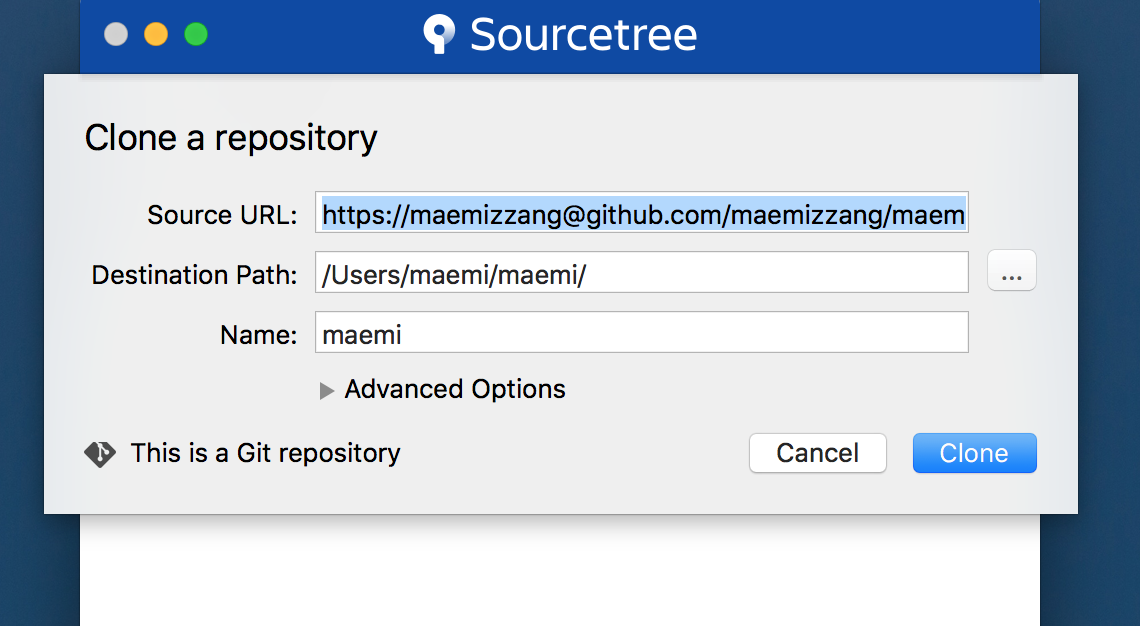
Task: Expand the Advanced Options disclosure triangle
Action: tap(326, 391)
